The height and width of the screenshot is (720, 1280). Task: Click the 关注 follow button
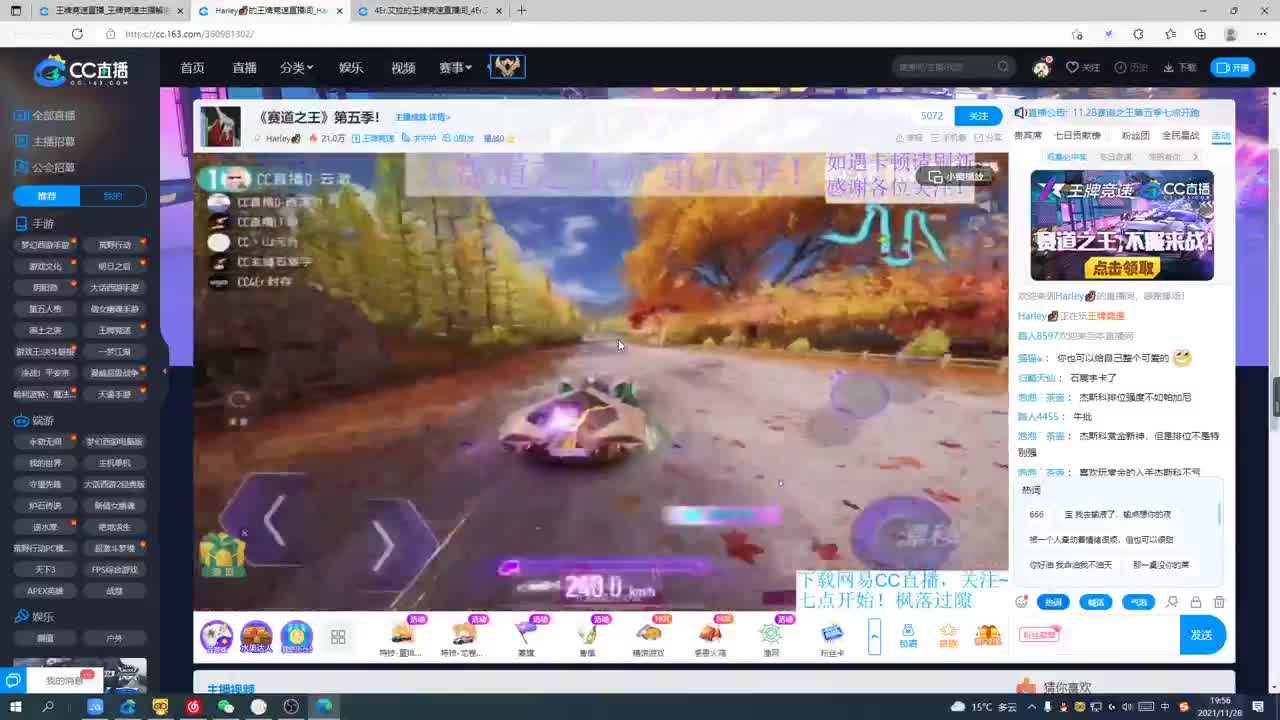click(978, 116)
